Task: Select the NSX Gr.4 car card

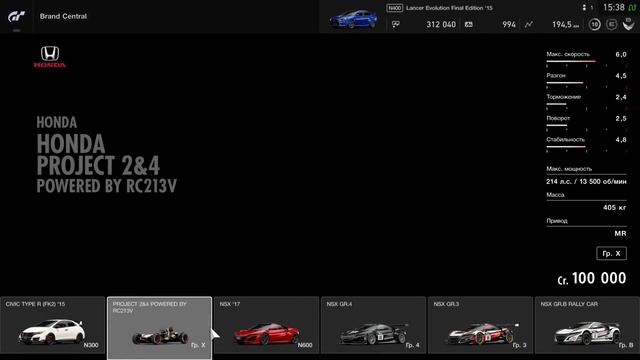Action: click(373, 325)
